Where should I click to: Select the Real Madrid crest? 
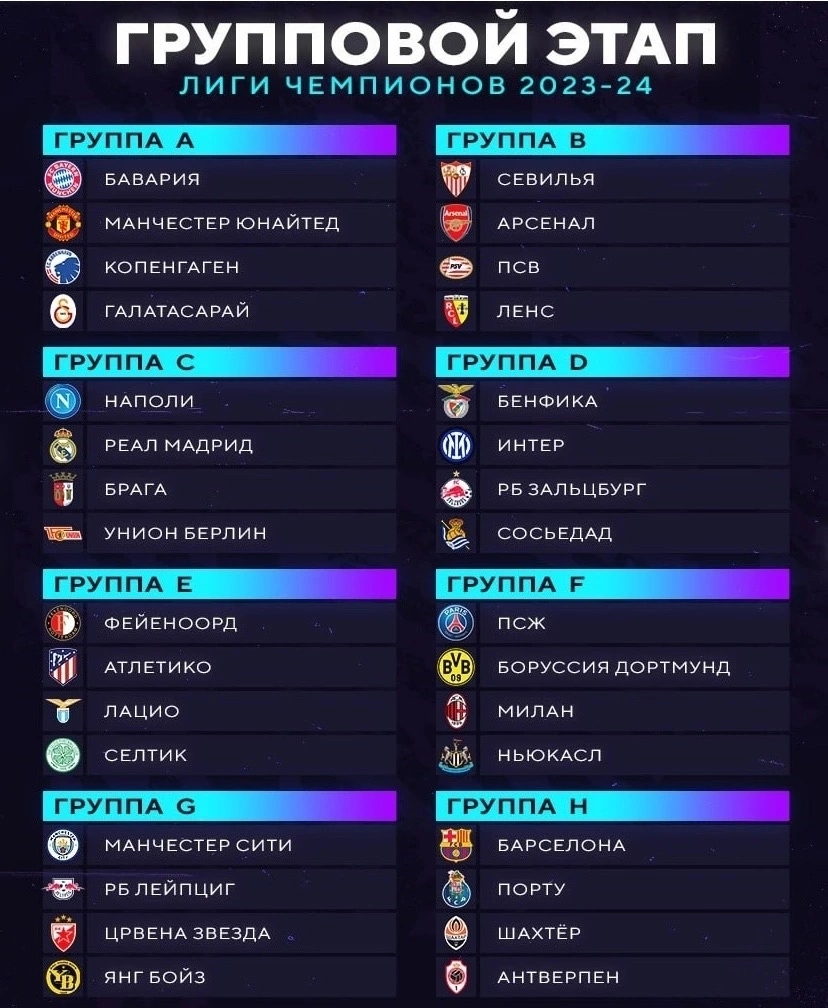(63, 445)
